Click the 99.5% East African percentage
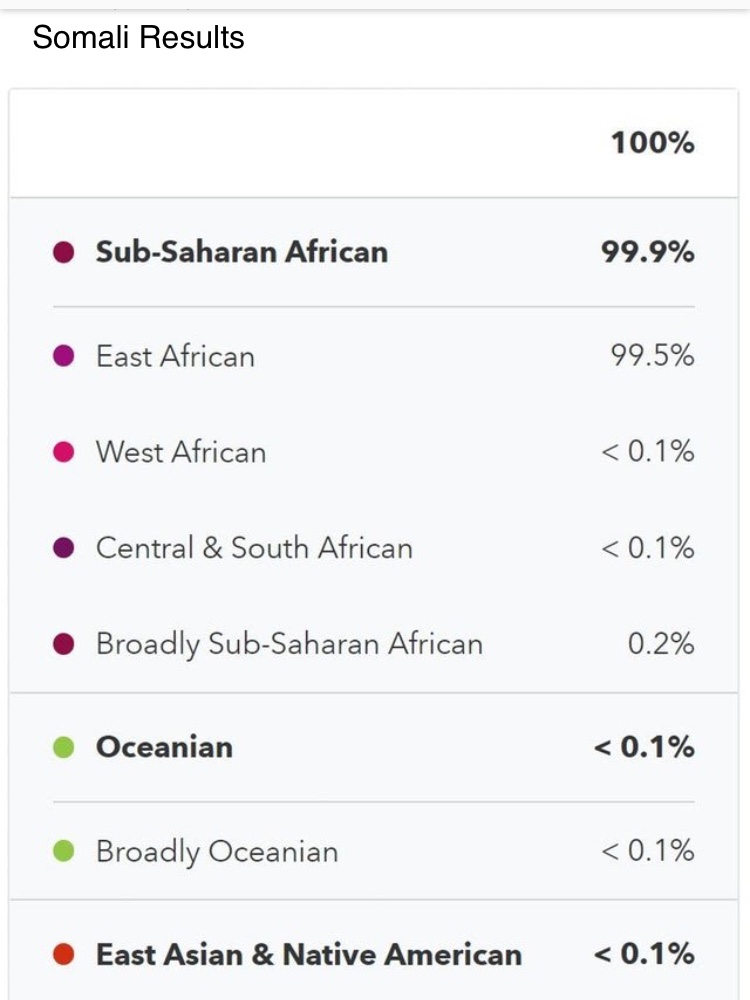The width and height of the screenshot is (750, 1000). (x=652, y=355)
